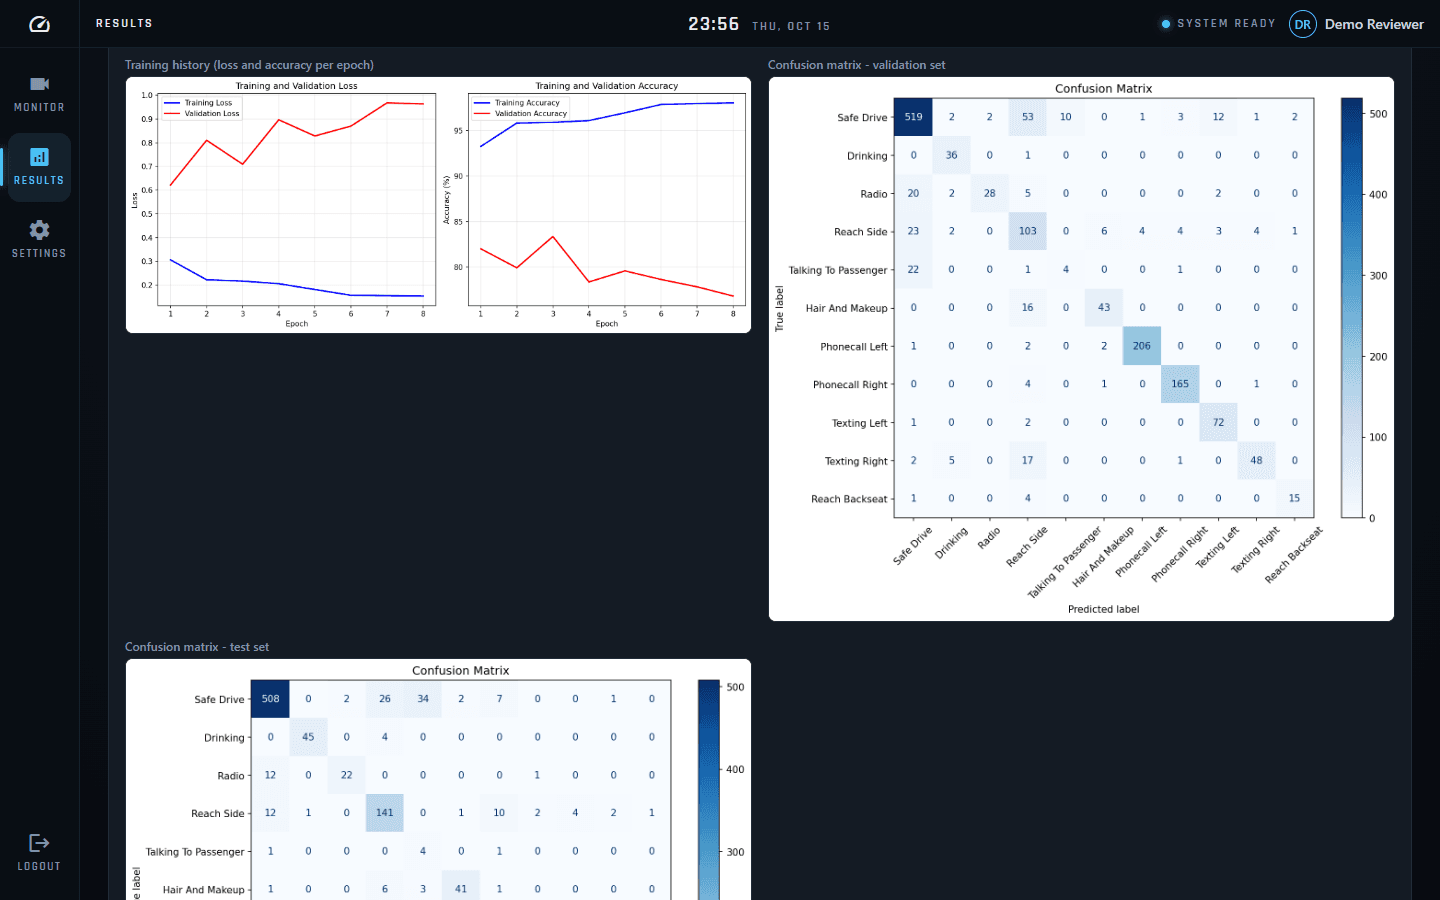1440x900 pixels.
Task: Click the Phonecall Left row label, validation matrix
Action: pos(854,347)
